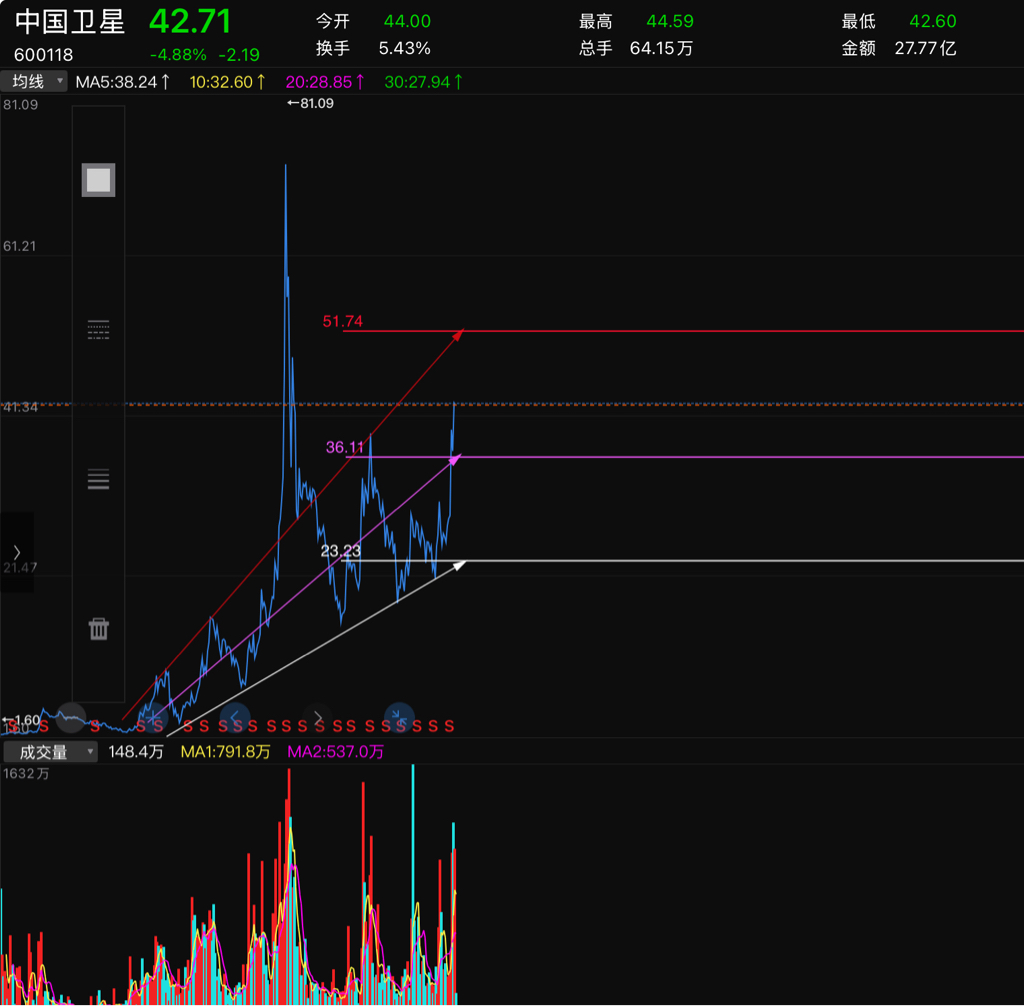Open the 均线 indicator dropdown

pos(33,82)
